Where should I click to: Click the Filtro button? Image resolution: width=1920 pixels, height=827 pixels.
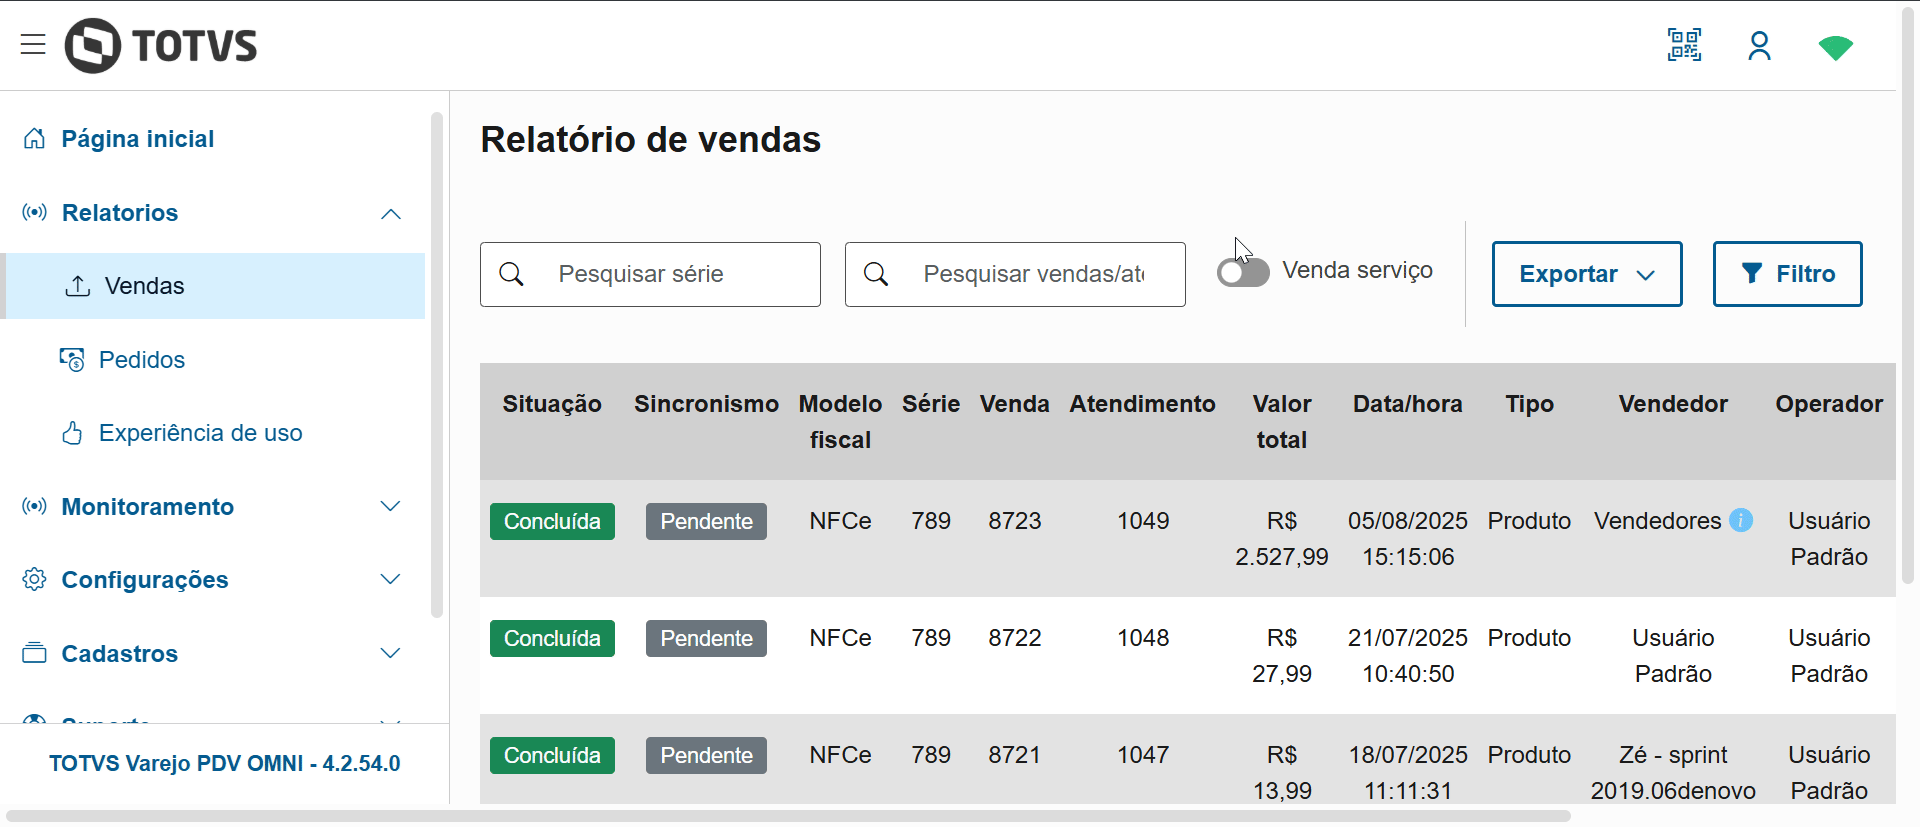coord(1787,274)
